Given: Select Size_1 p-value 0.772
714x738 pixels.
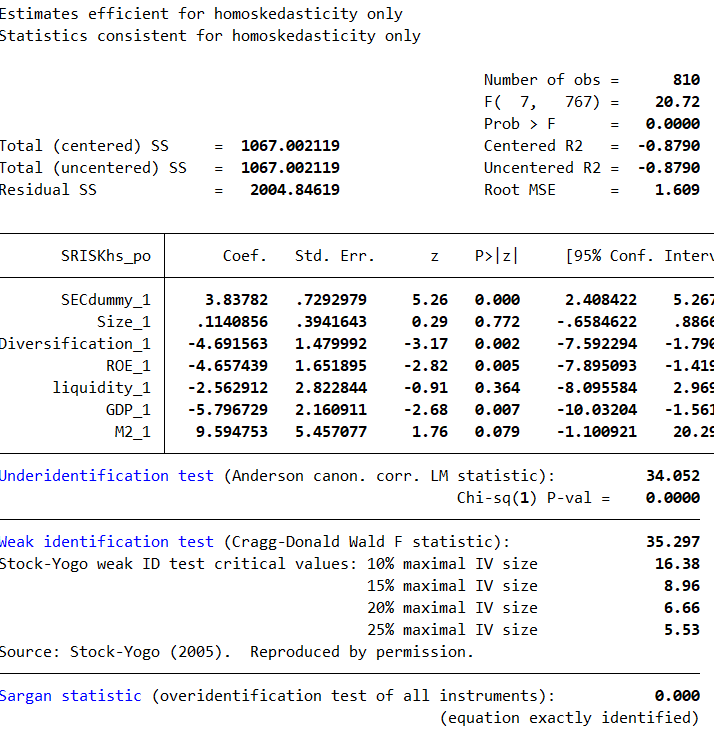Looking at the screenshot, I should coord(497,322).
